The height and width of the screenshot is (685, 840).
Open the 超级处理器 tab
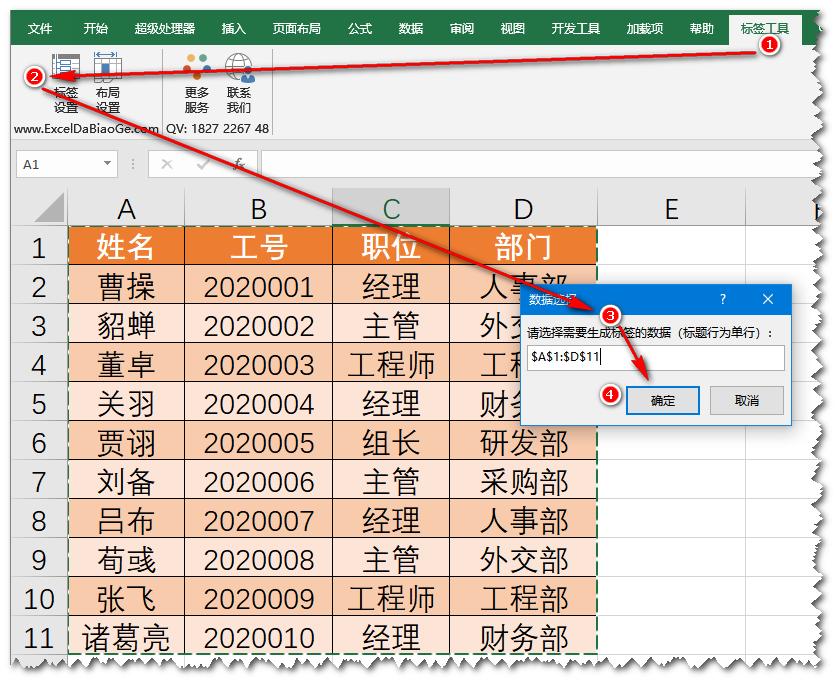point(165,29)
